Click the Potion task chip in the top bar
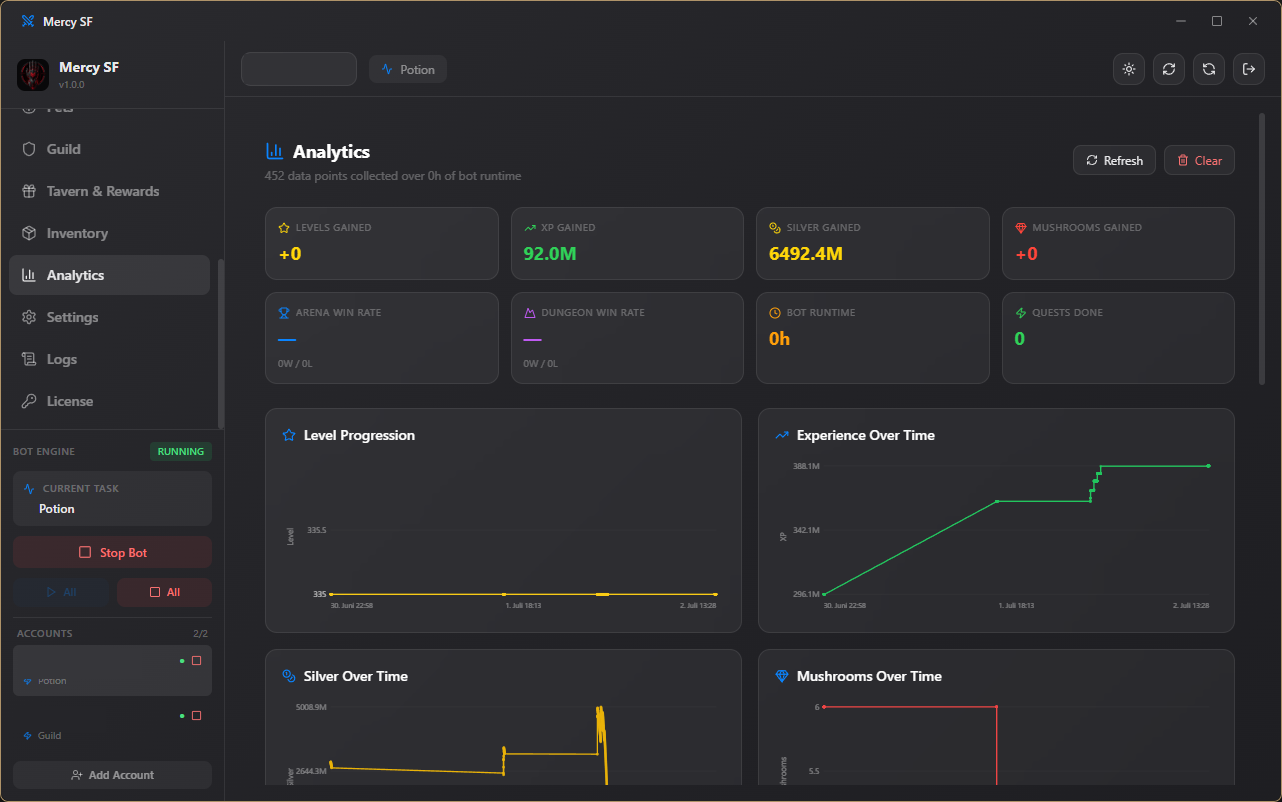 click(408, 69)
